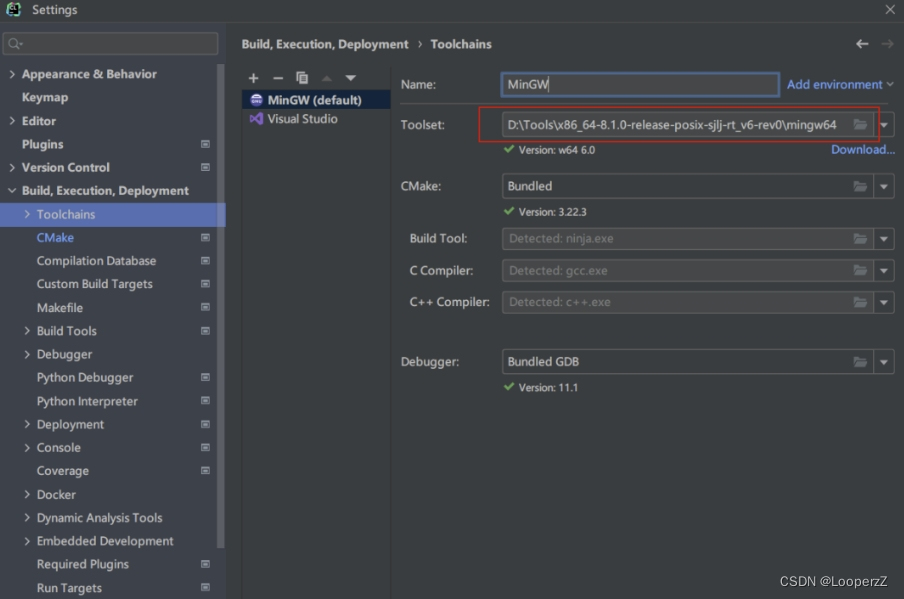The width and height of the screenshot is (904, 599).
Task: Navigate forward with right arrow
Action: (x=887, y=44)
